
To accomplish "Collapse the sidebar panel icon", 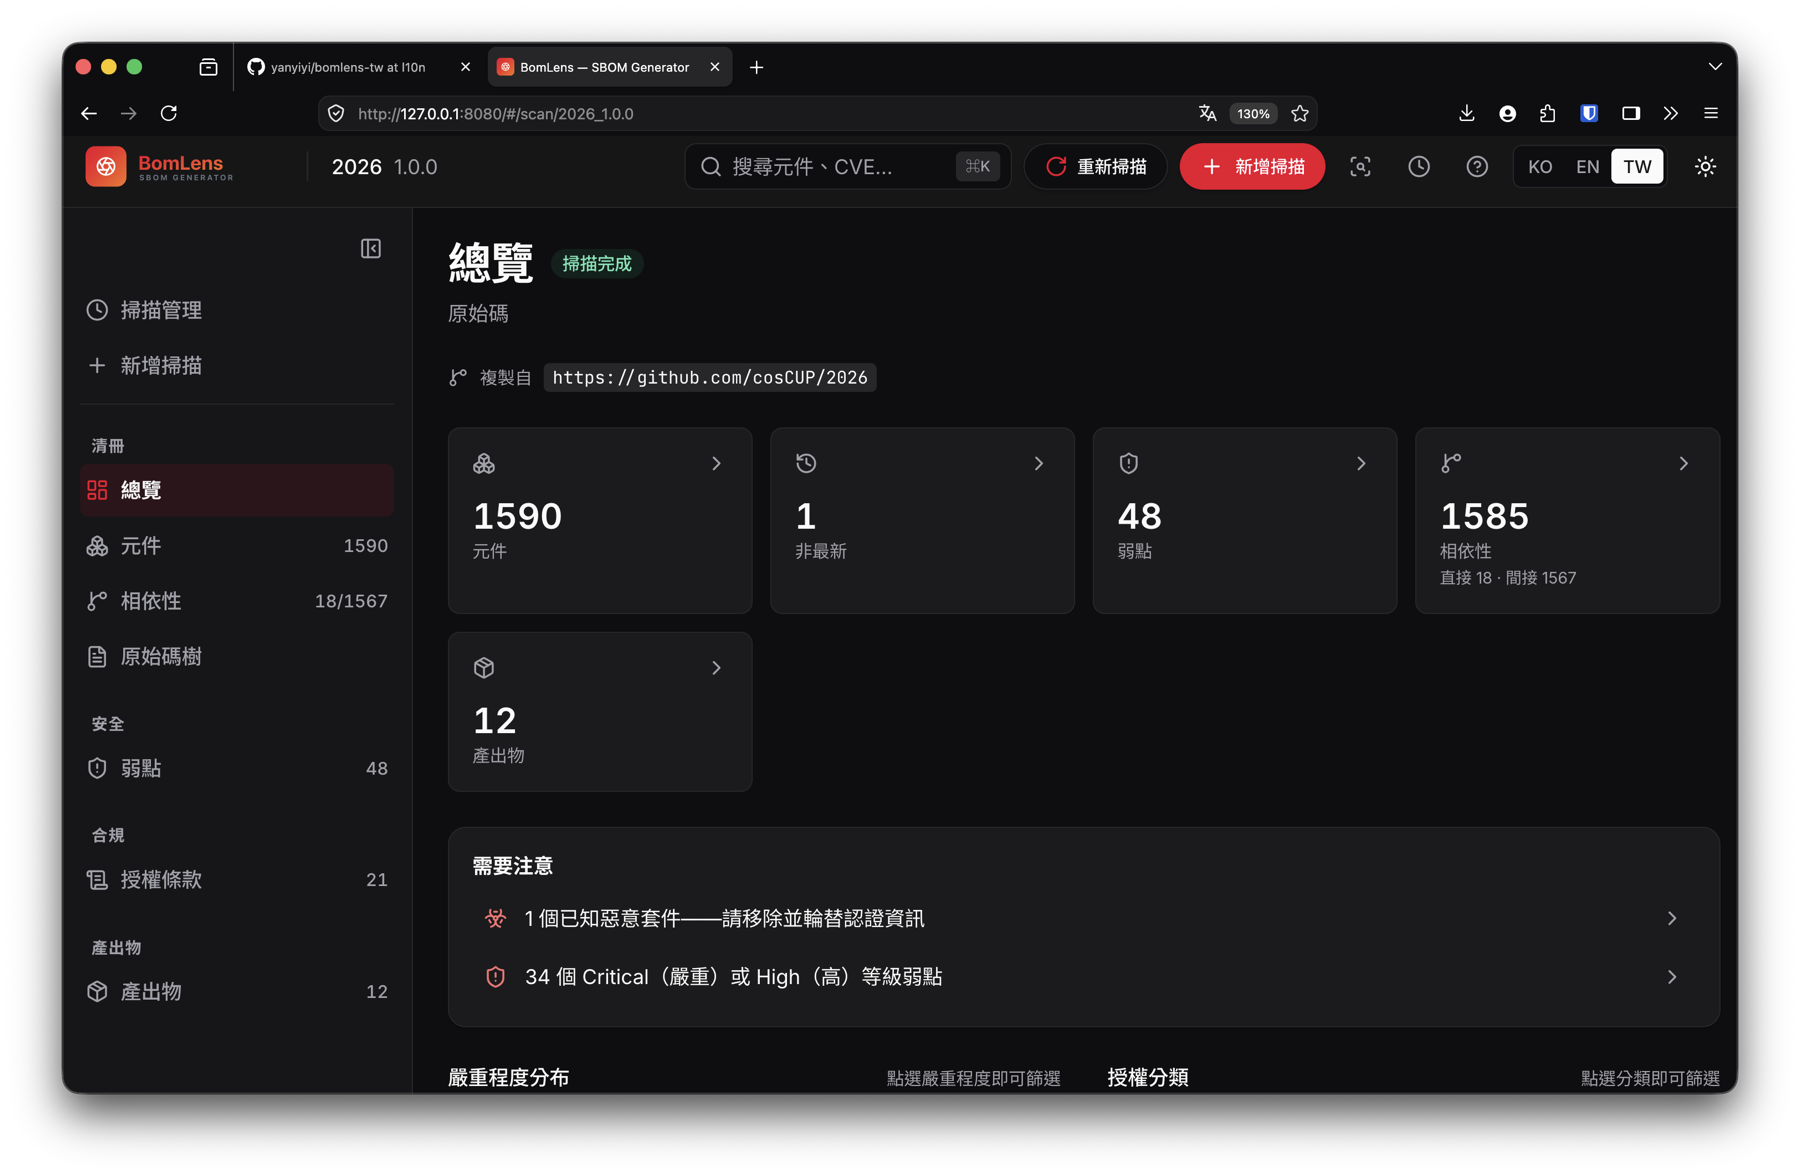I will 370,248.
